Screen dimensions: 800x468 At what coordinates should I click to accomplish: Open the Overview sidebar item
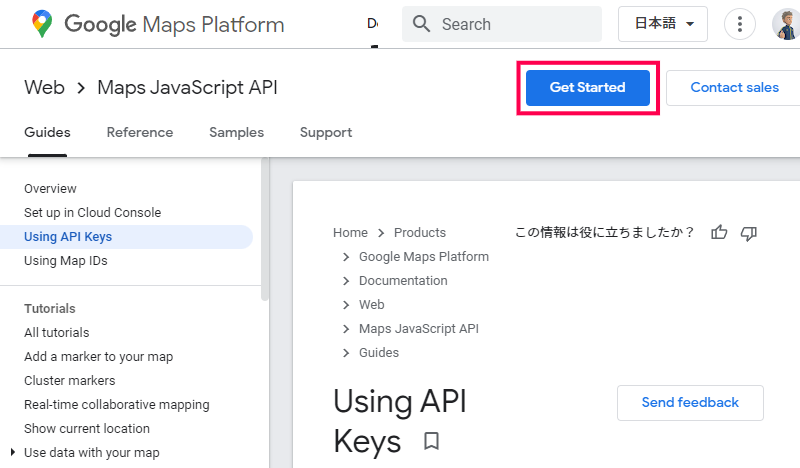coord(50,189)
